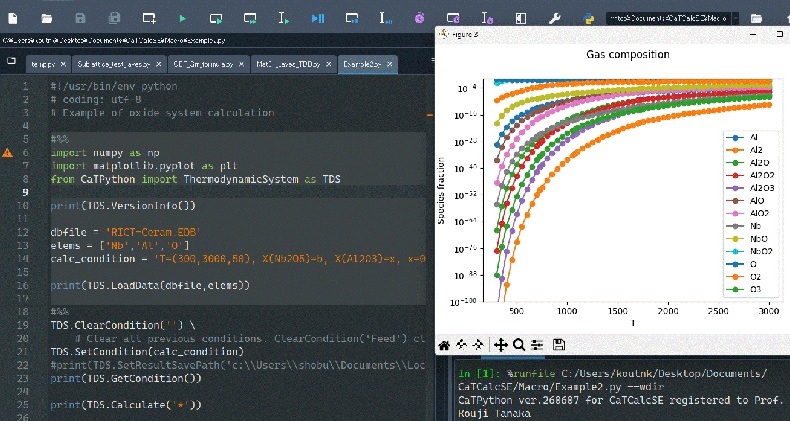Screen dimensions: 790x421
Task: Run the profiler stopwatch icon
Action: click(x=420, y=19)
